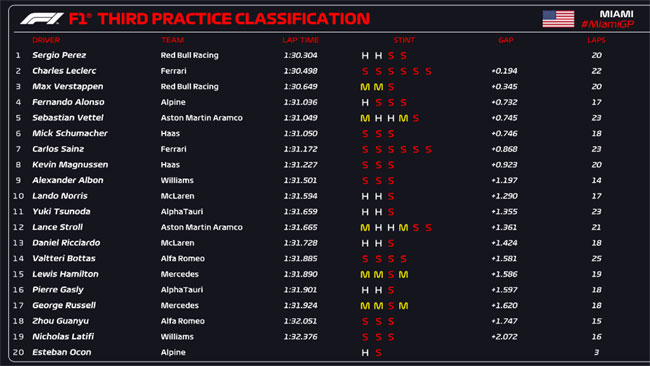Click the United States flag icon
Screen dimensions: 650x366
pyautogui.click(x=558, y=19)
